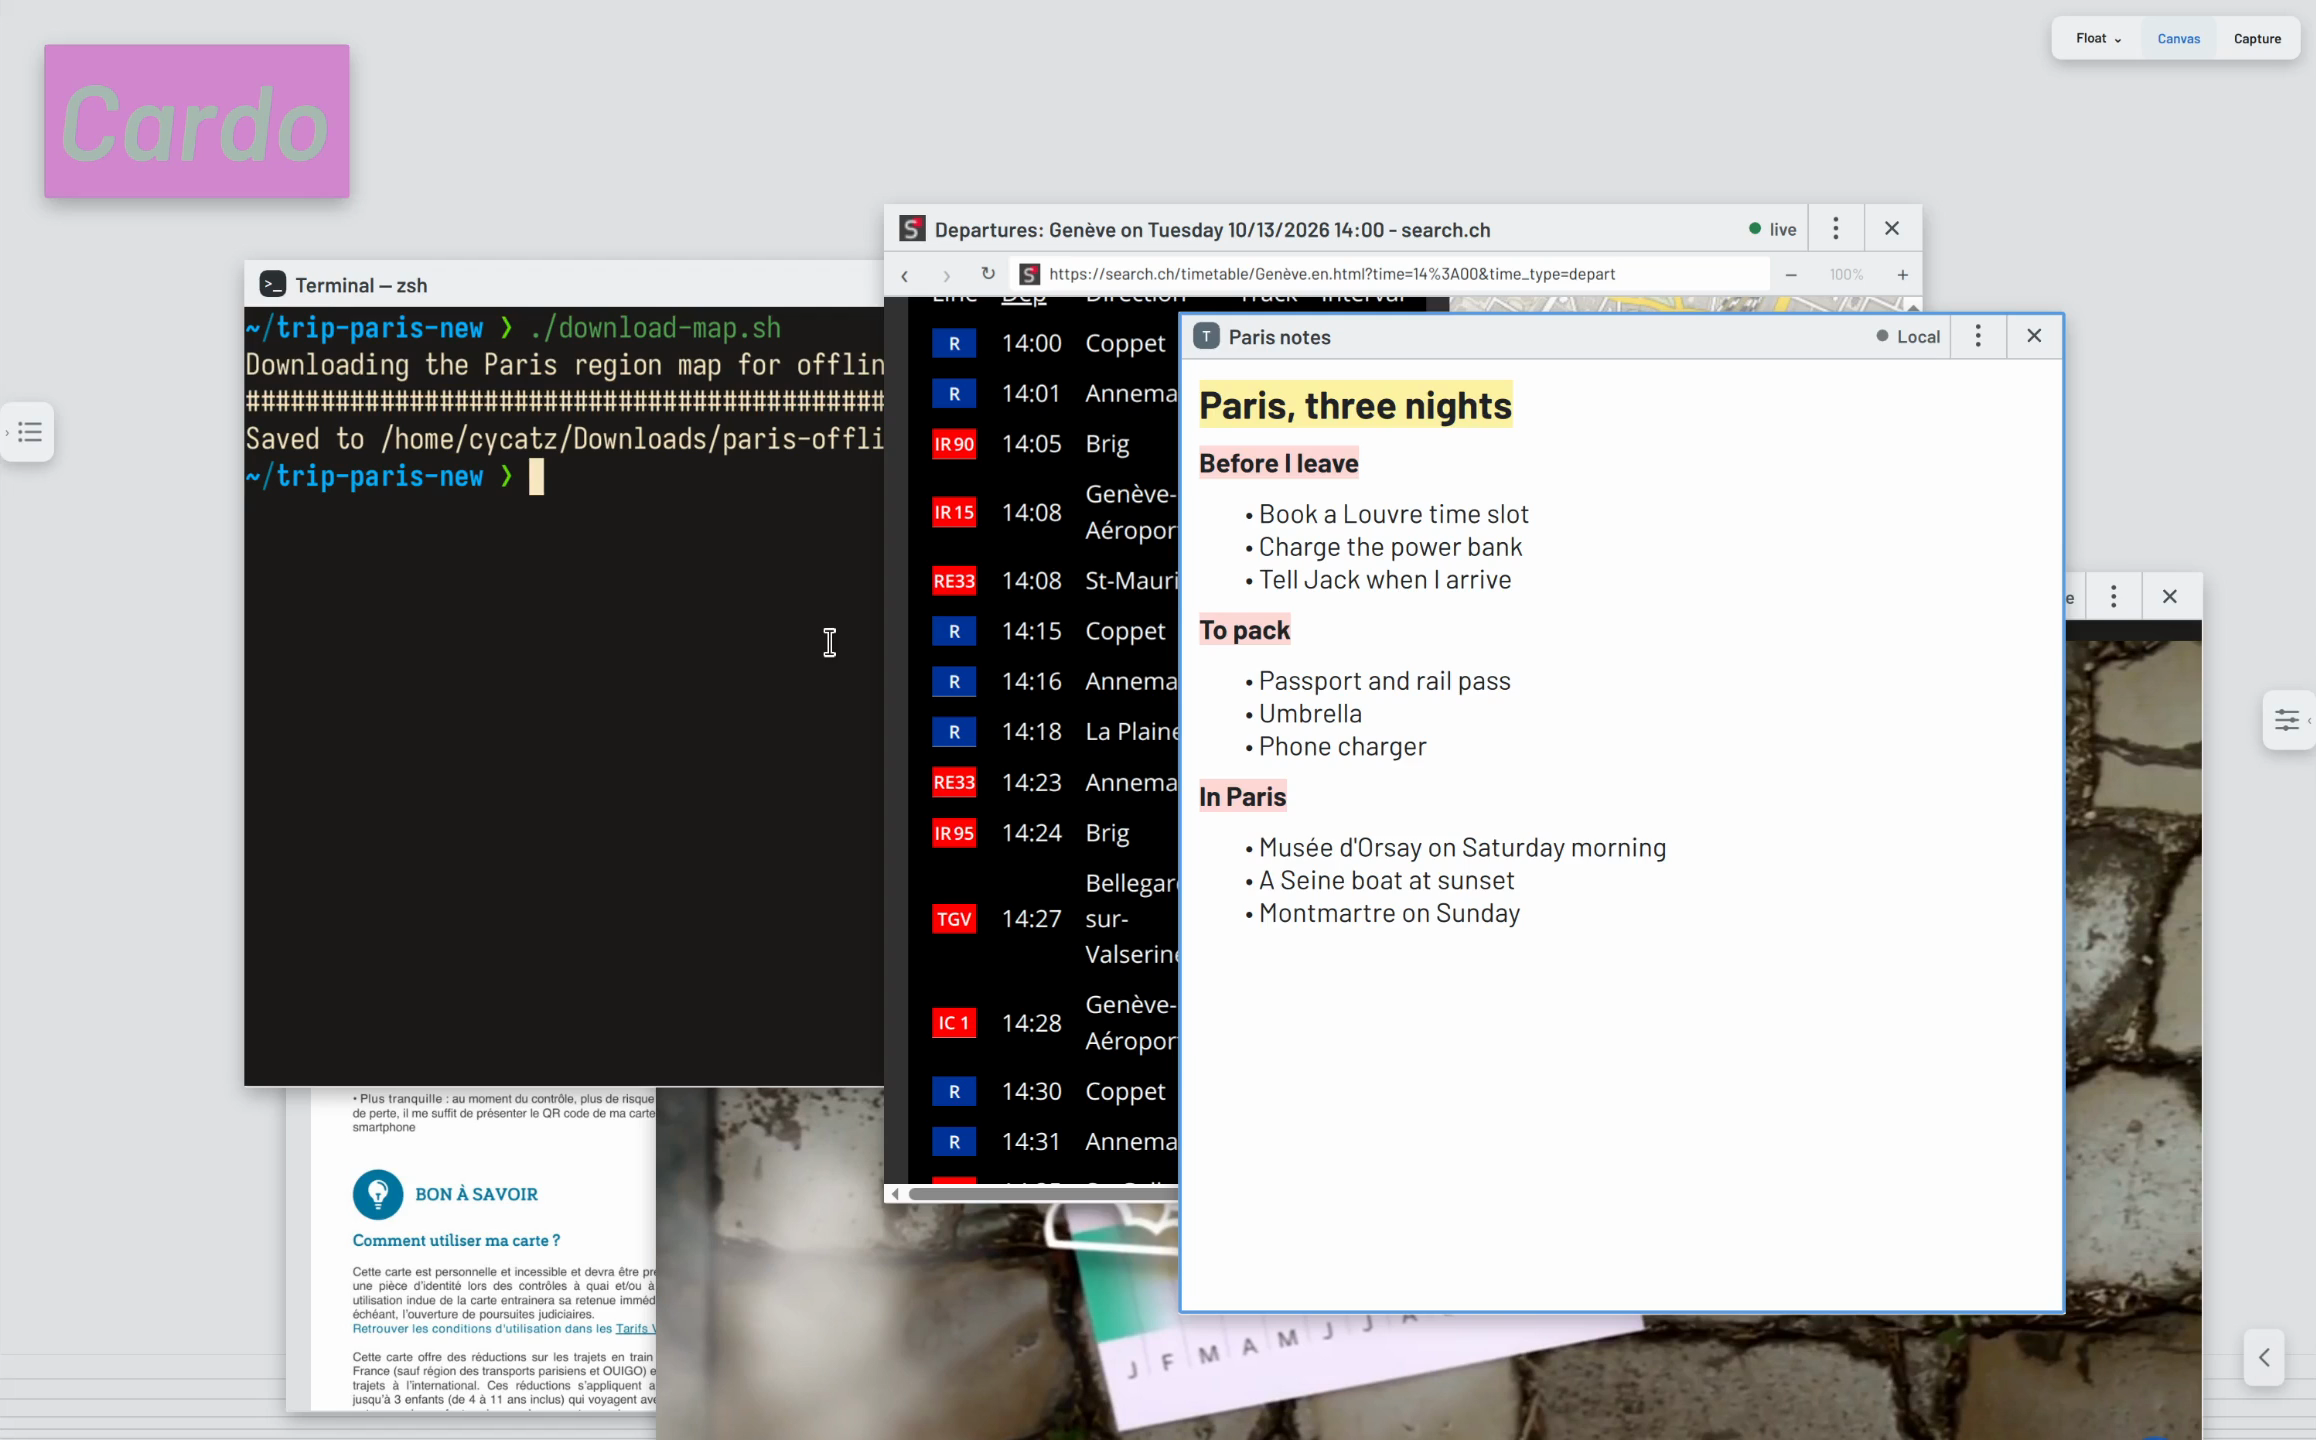Click the IC 1 line badge at 14:28
This screenshot has width=2316, height=1440.
click(x=954, y=1023)
